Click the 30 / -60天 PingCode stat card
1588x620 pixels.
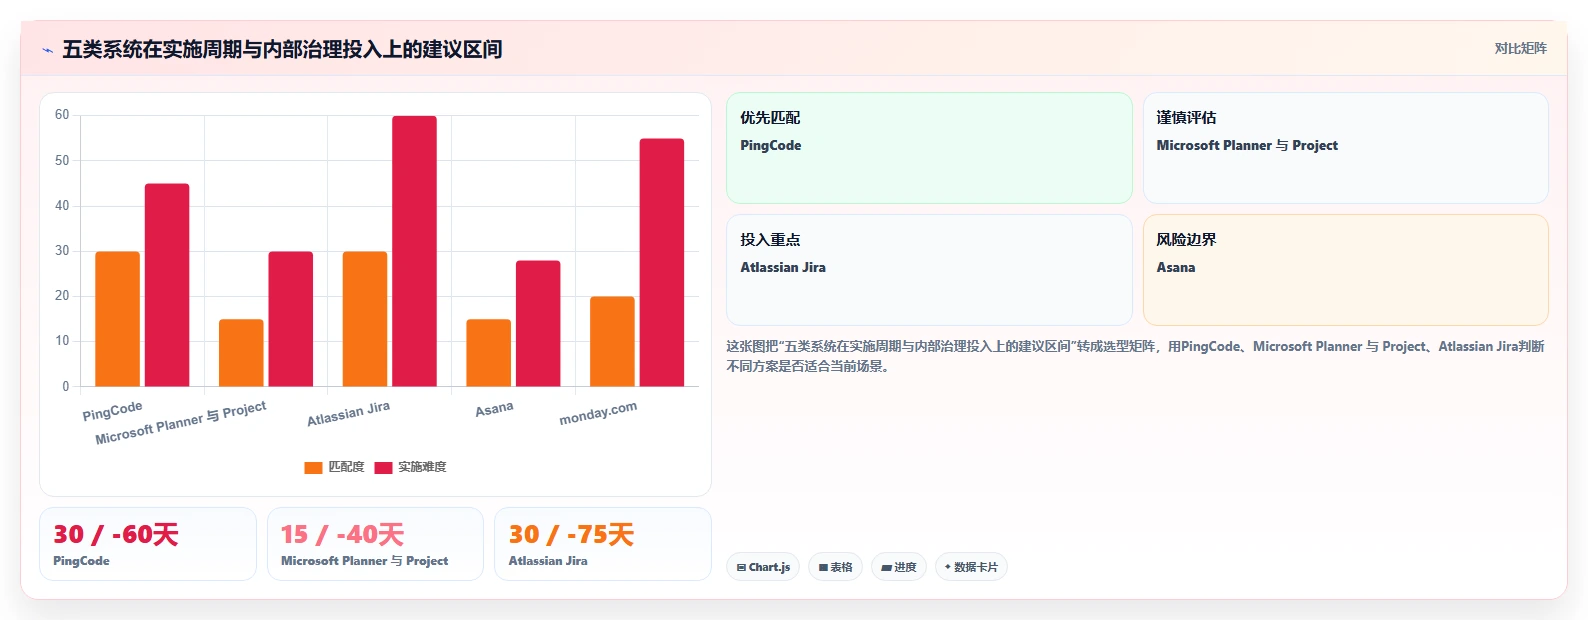[148, 544]
